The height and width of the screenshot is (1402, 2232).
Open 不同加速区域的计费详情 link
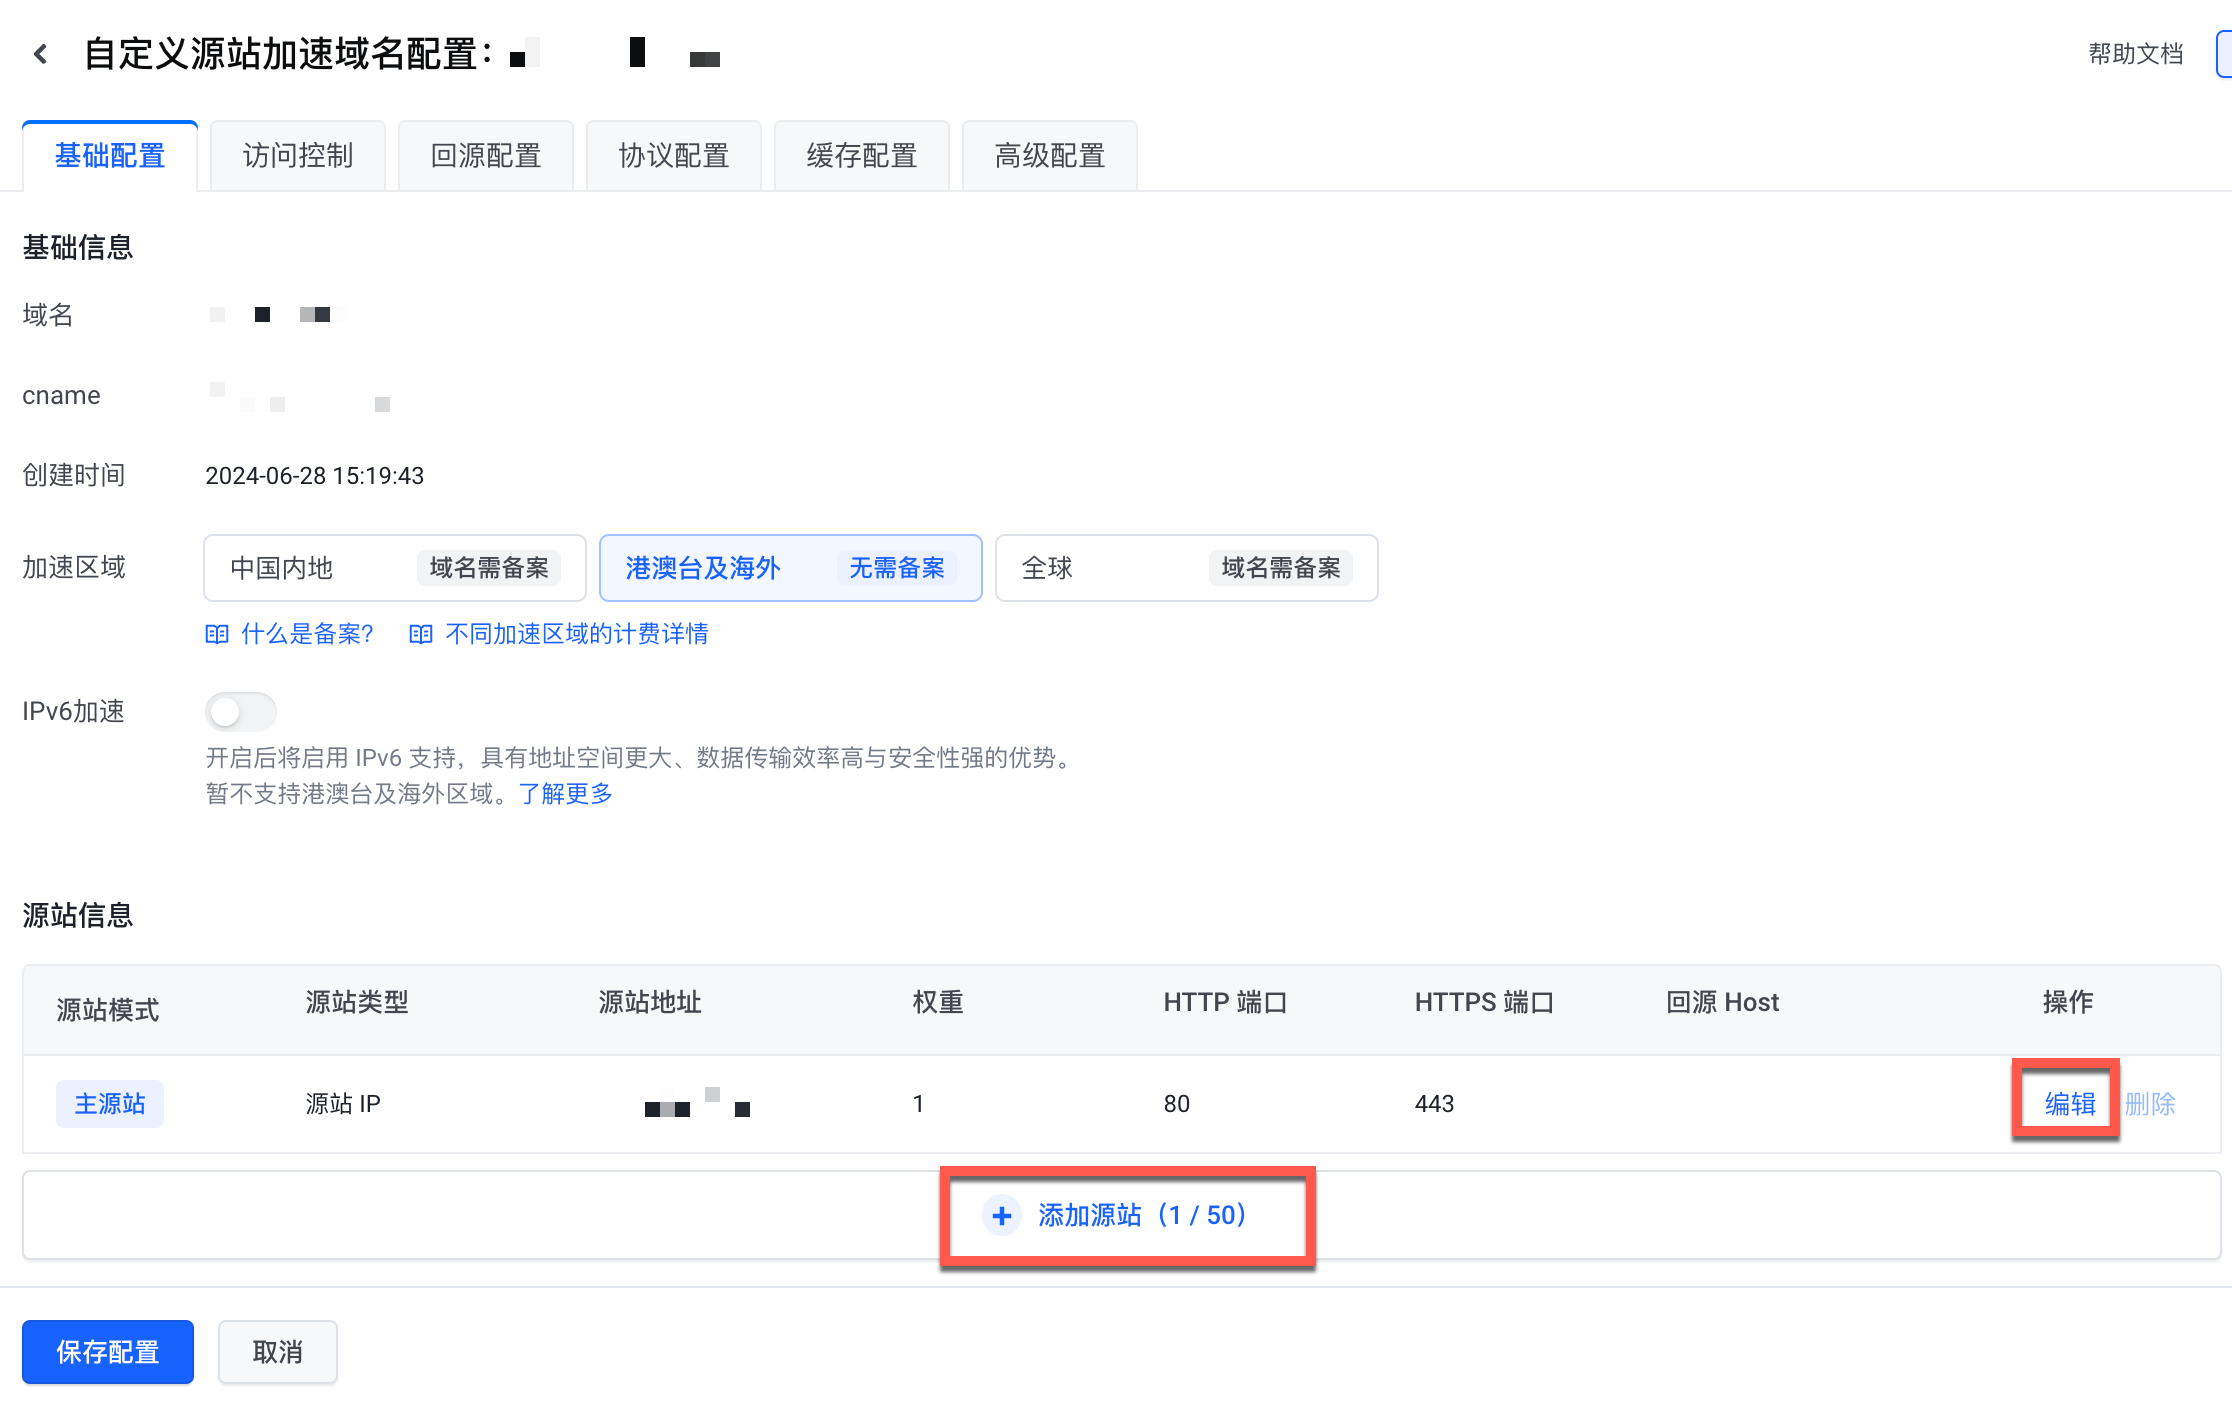click(x=577, y=634)
